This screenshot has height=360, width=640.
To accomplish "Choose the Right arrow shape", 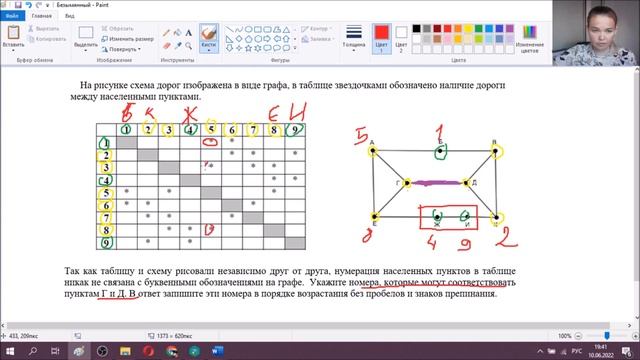I will click(267, 39).
